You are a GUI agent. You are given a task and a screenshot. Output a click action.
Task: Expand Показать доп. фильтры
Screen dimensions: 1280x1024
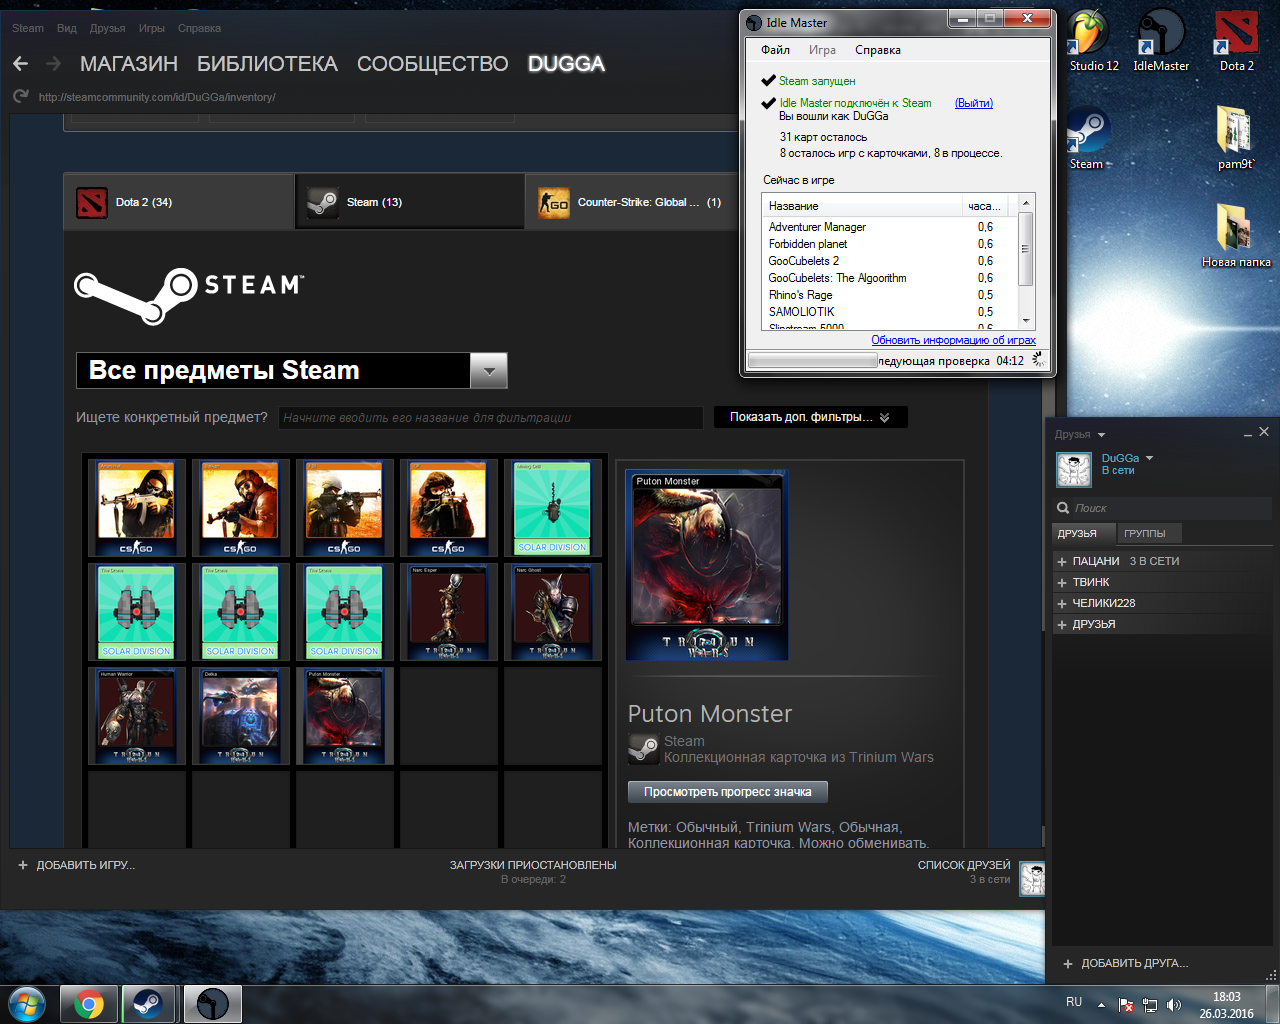[x=811, y=417]
